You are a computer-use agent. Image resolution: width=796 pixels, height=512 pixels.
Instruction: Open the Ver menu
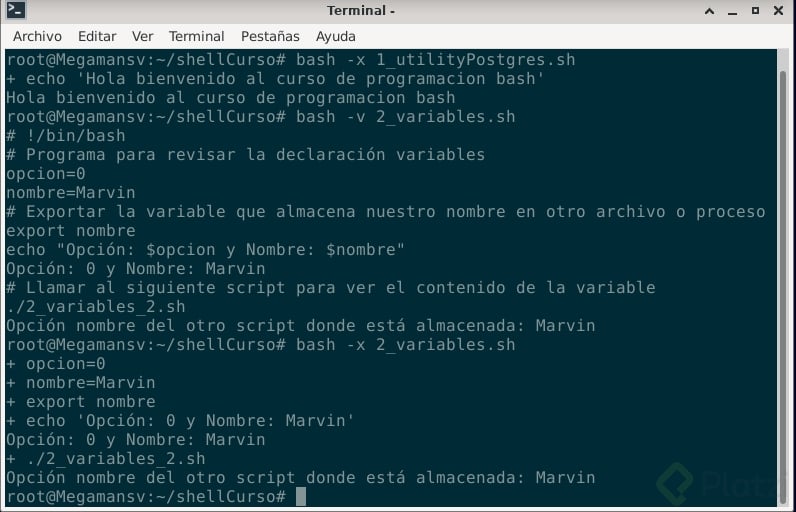pos(143,37)
